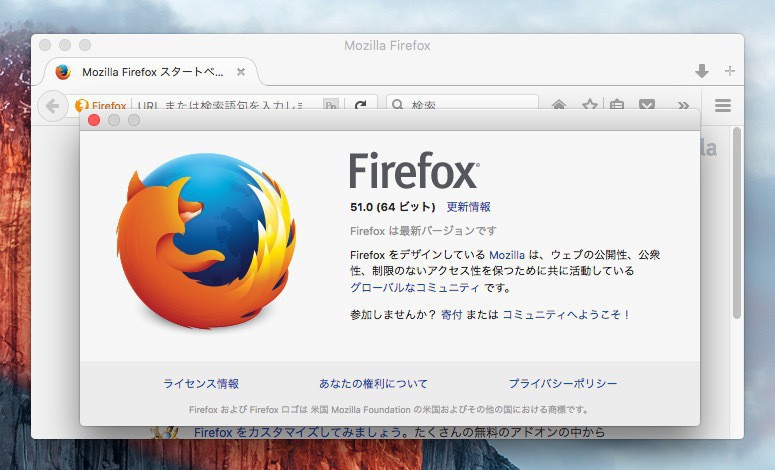Bookmark page with star icon
This screenshot has width=775, height=470.
tap(589, 104)
